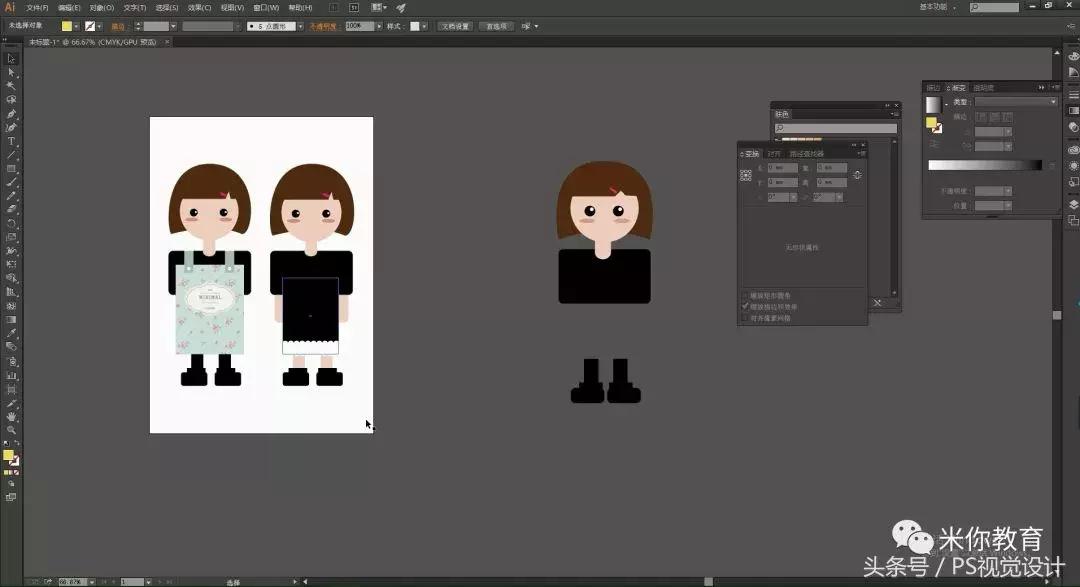Click the 首选项 button
Screen dimensions: 1080x587
pos(494,26)
